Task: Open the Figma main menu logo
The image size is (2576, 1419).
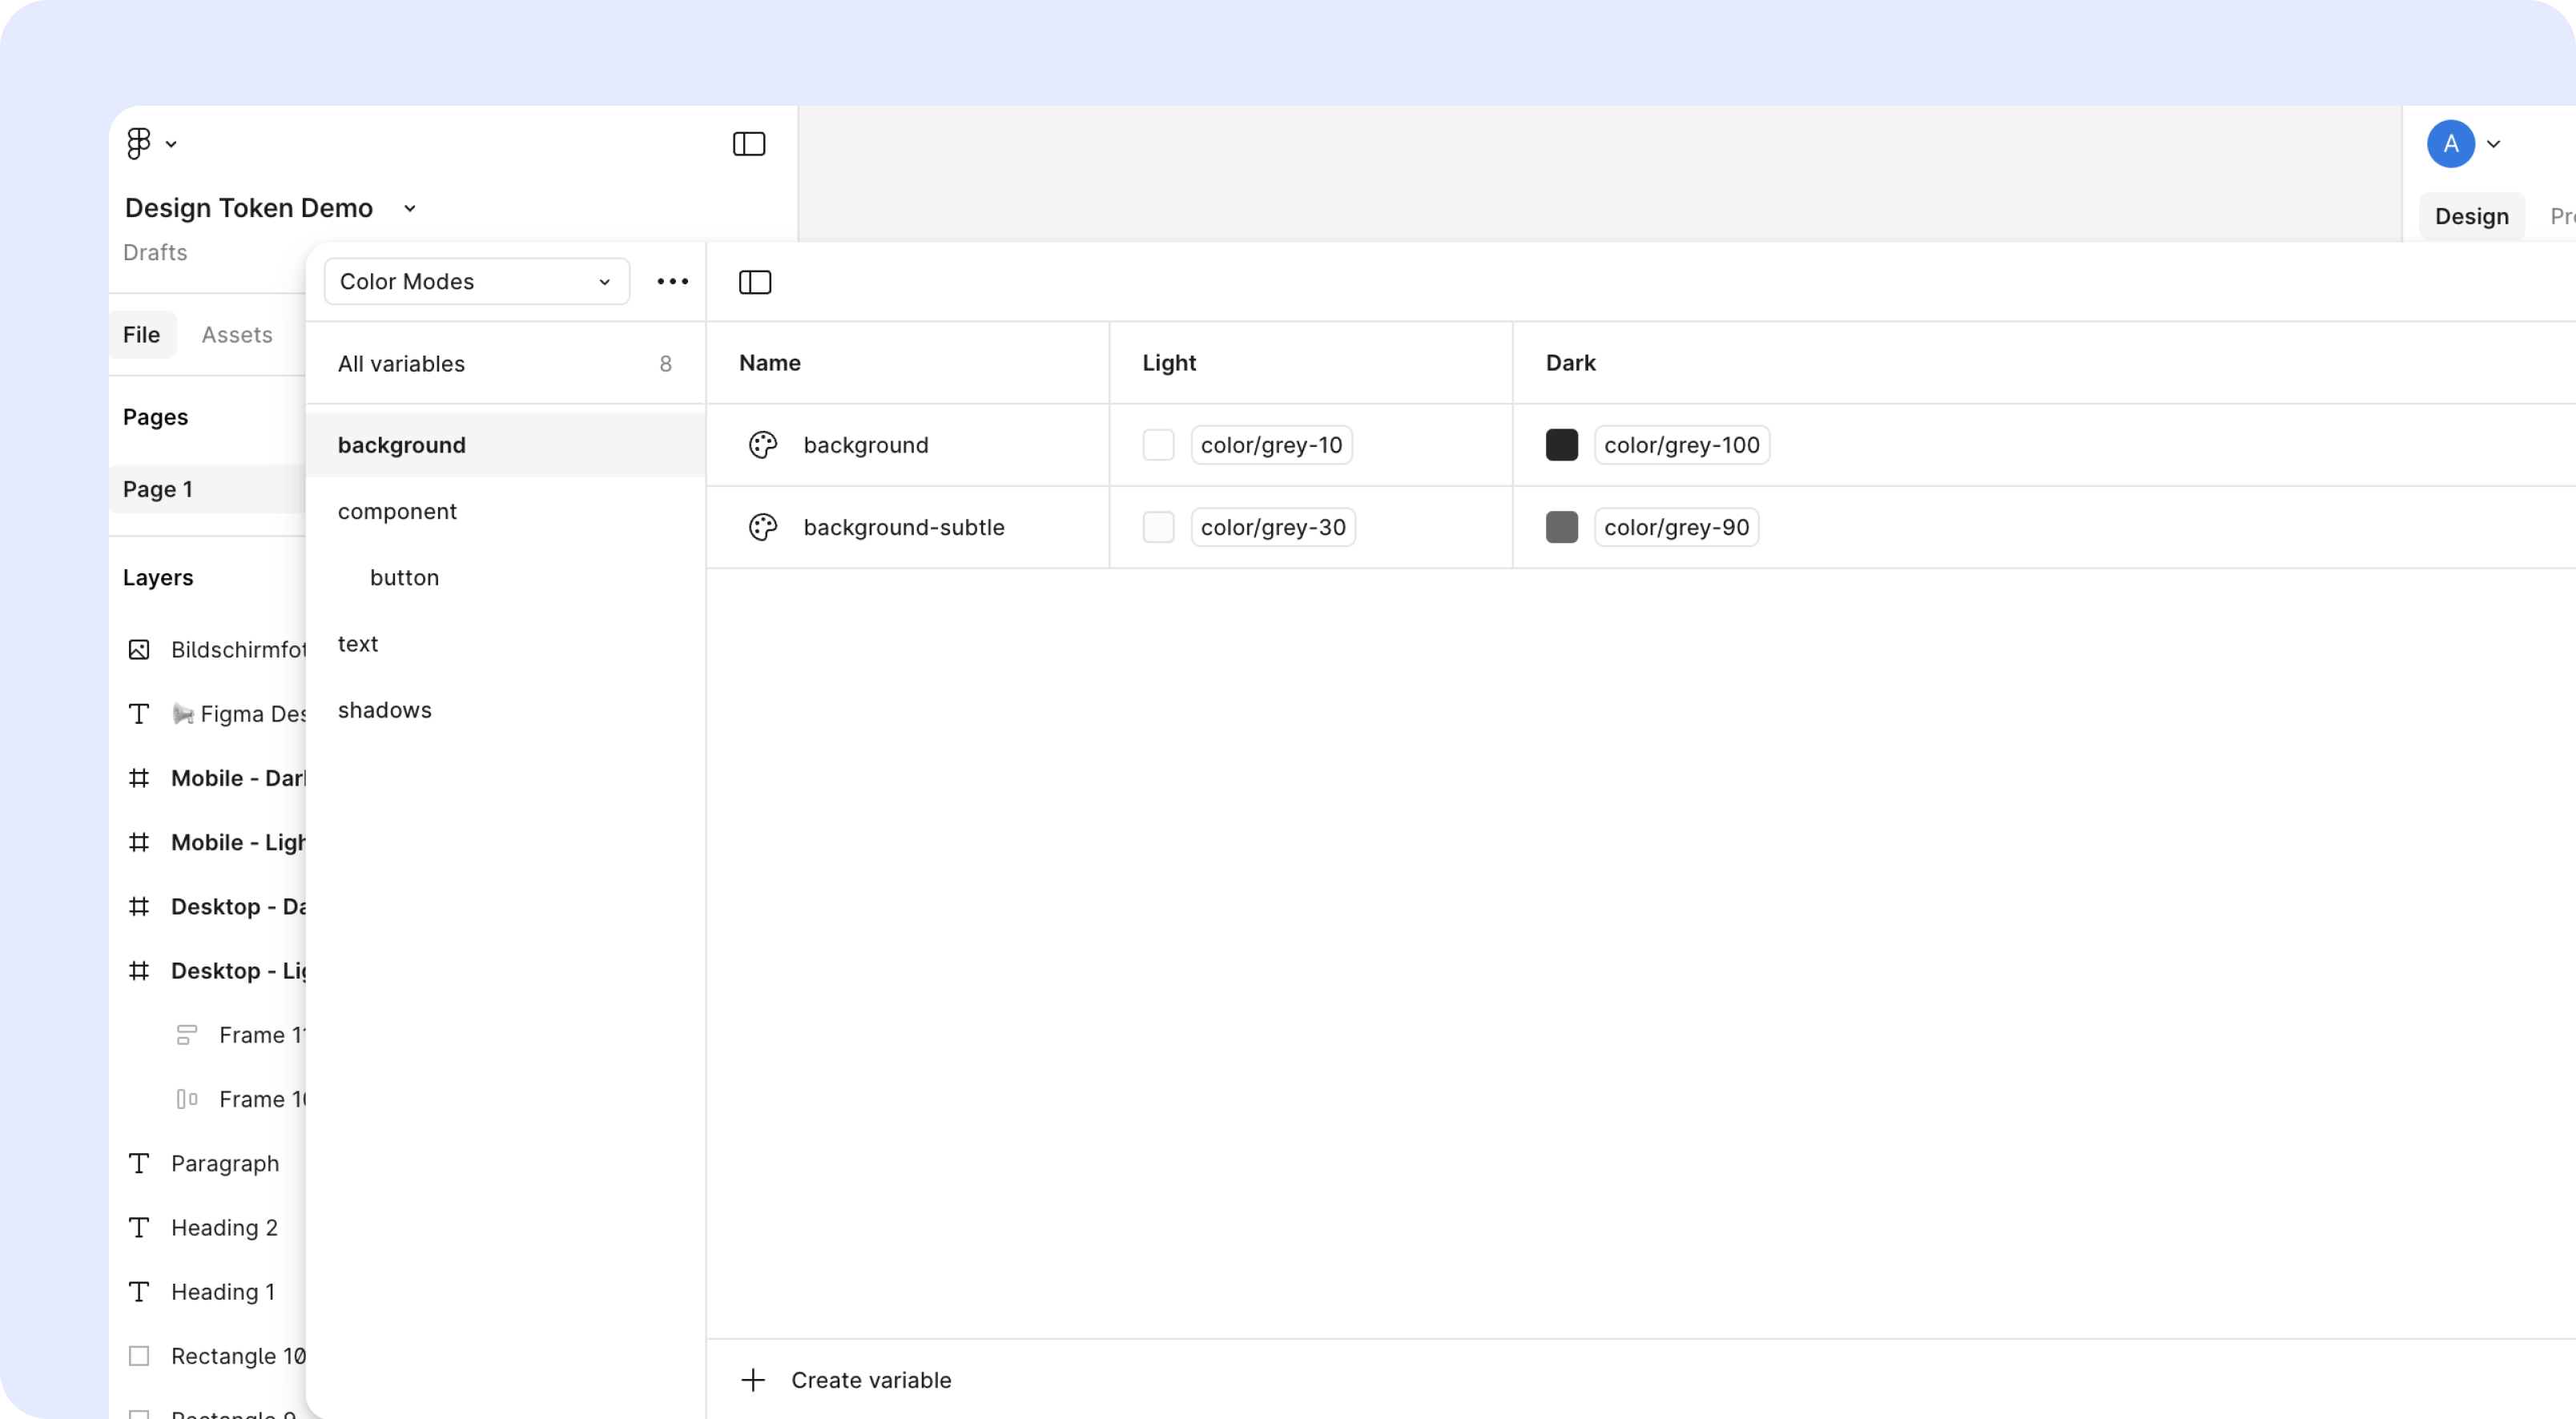Action: pos(139,144)
